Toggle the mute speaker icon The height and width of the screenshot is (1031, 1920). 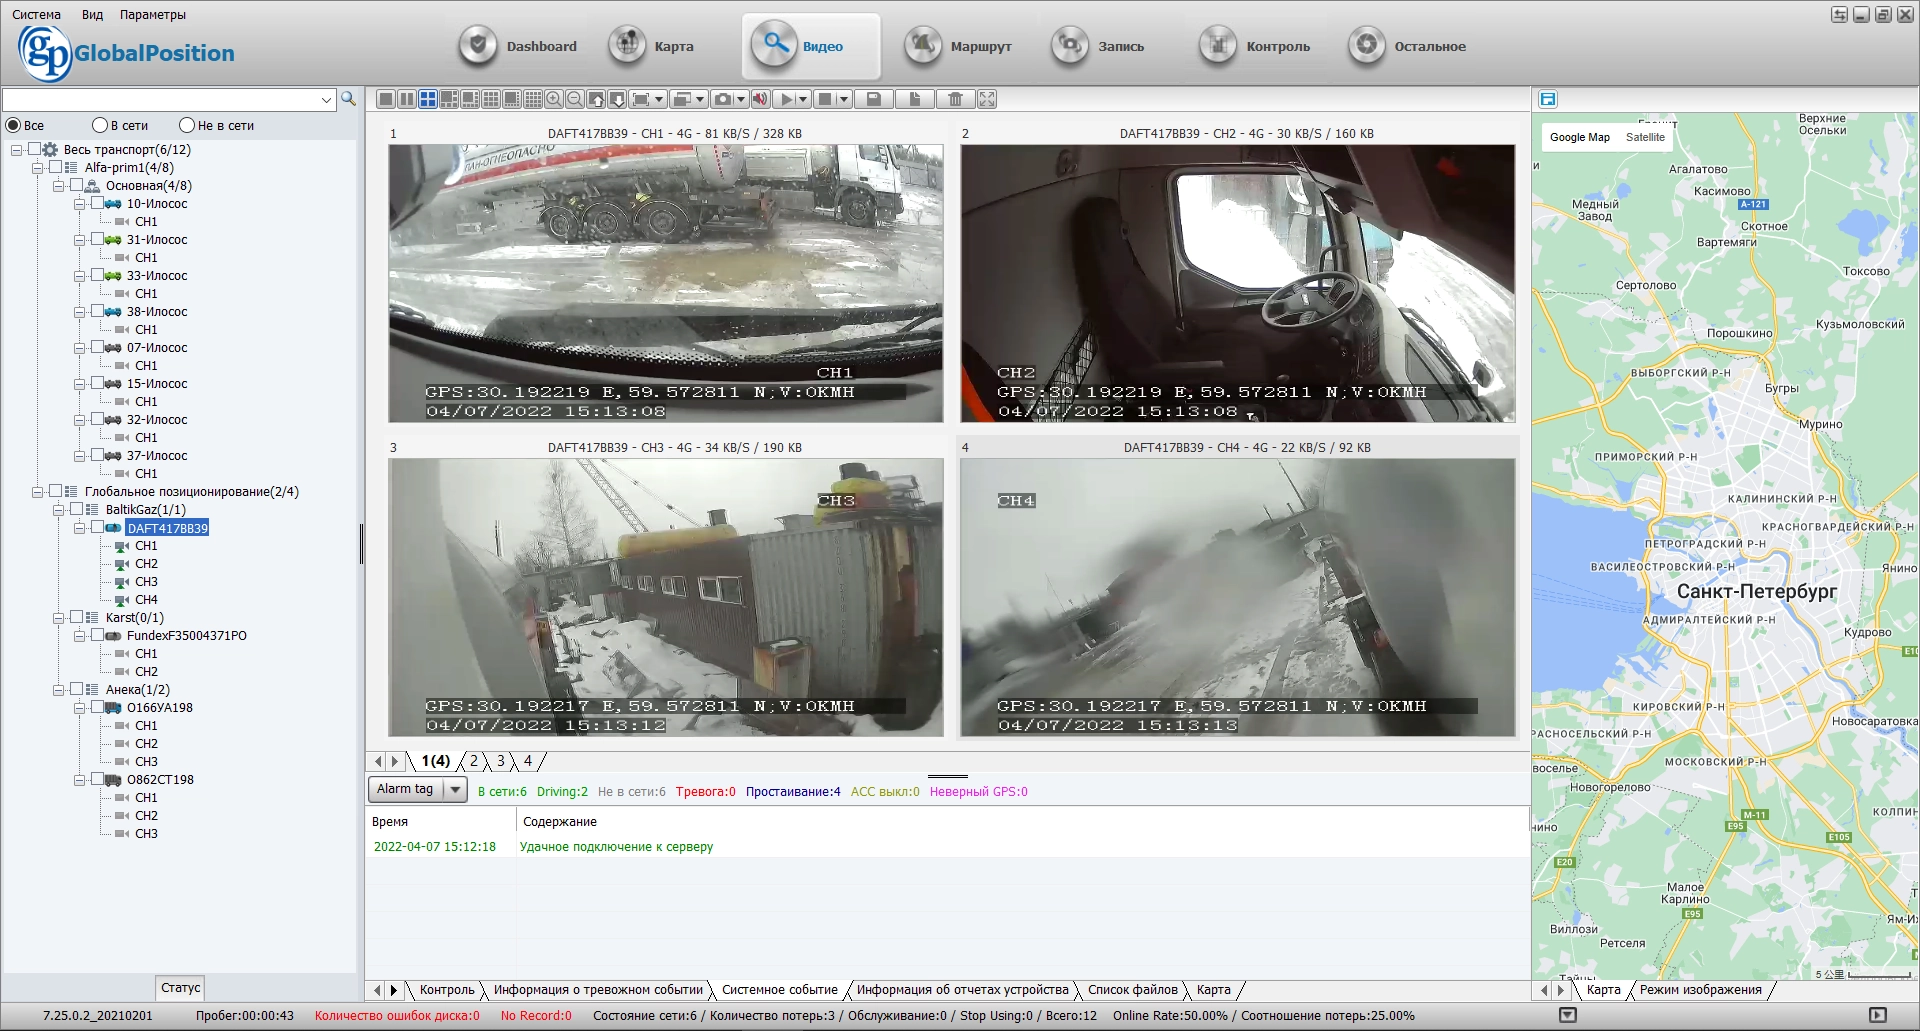coord(760,99)
